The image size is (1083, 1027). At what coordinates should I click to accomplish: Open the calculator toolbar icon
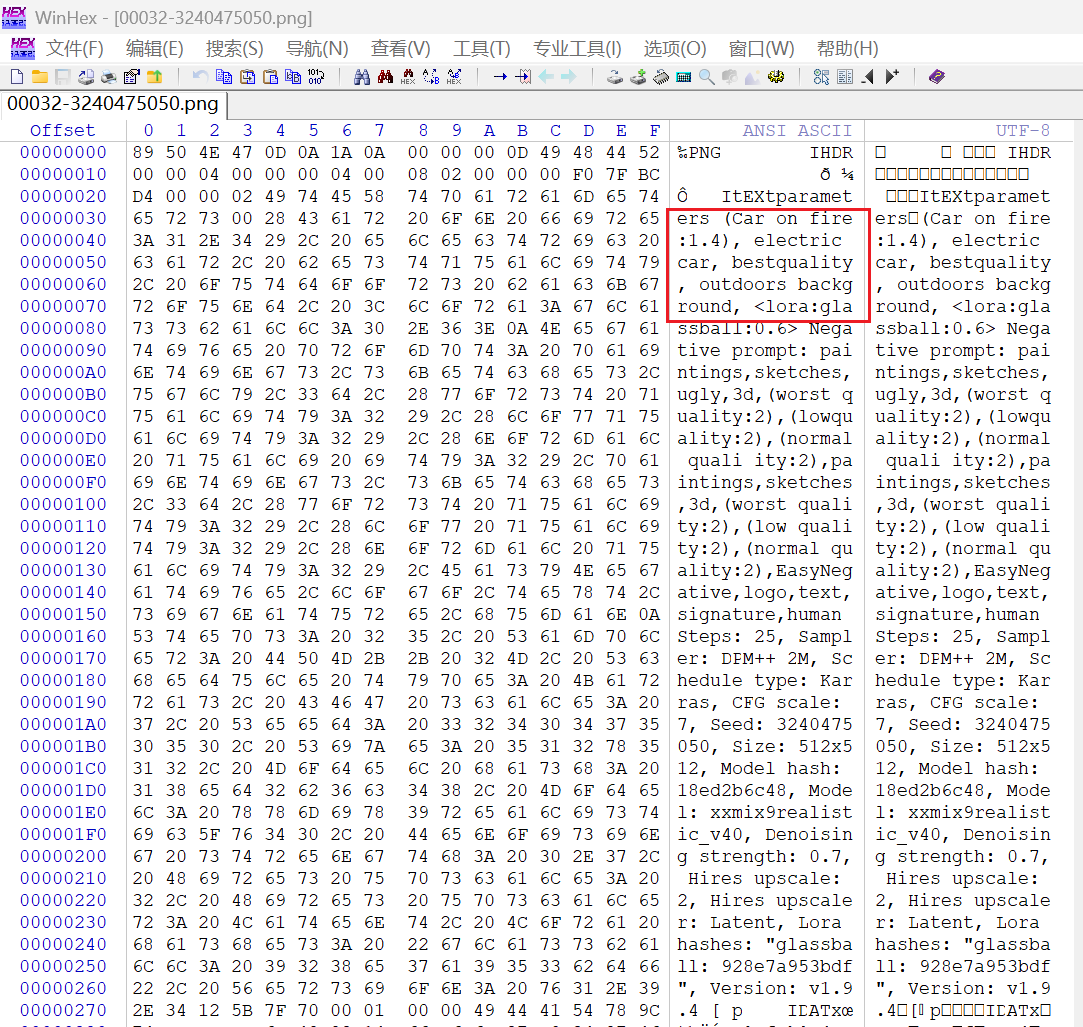(x=684, y=77)
